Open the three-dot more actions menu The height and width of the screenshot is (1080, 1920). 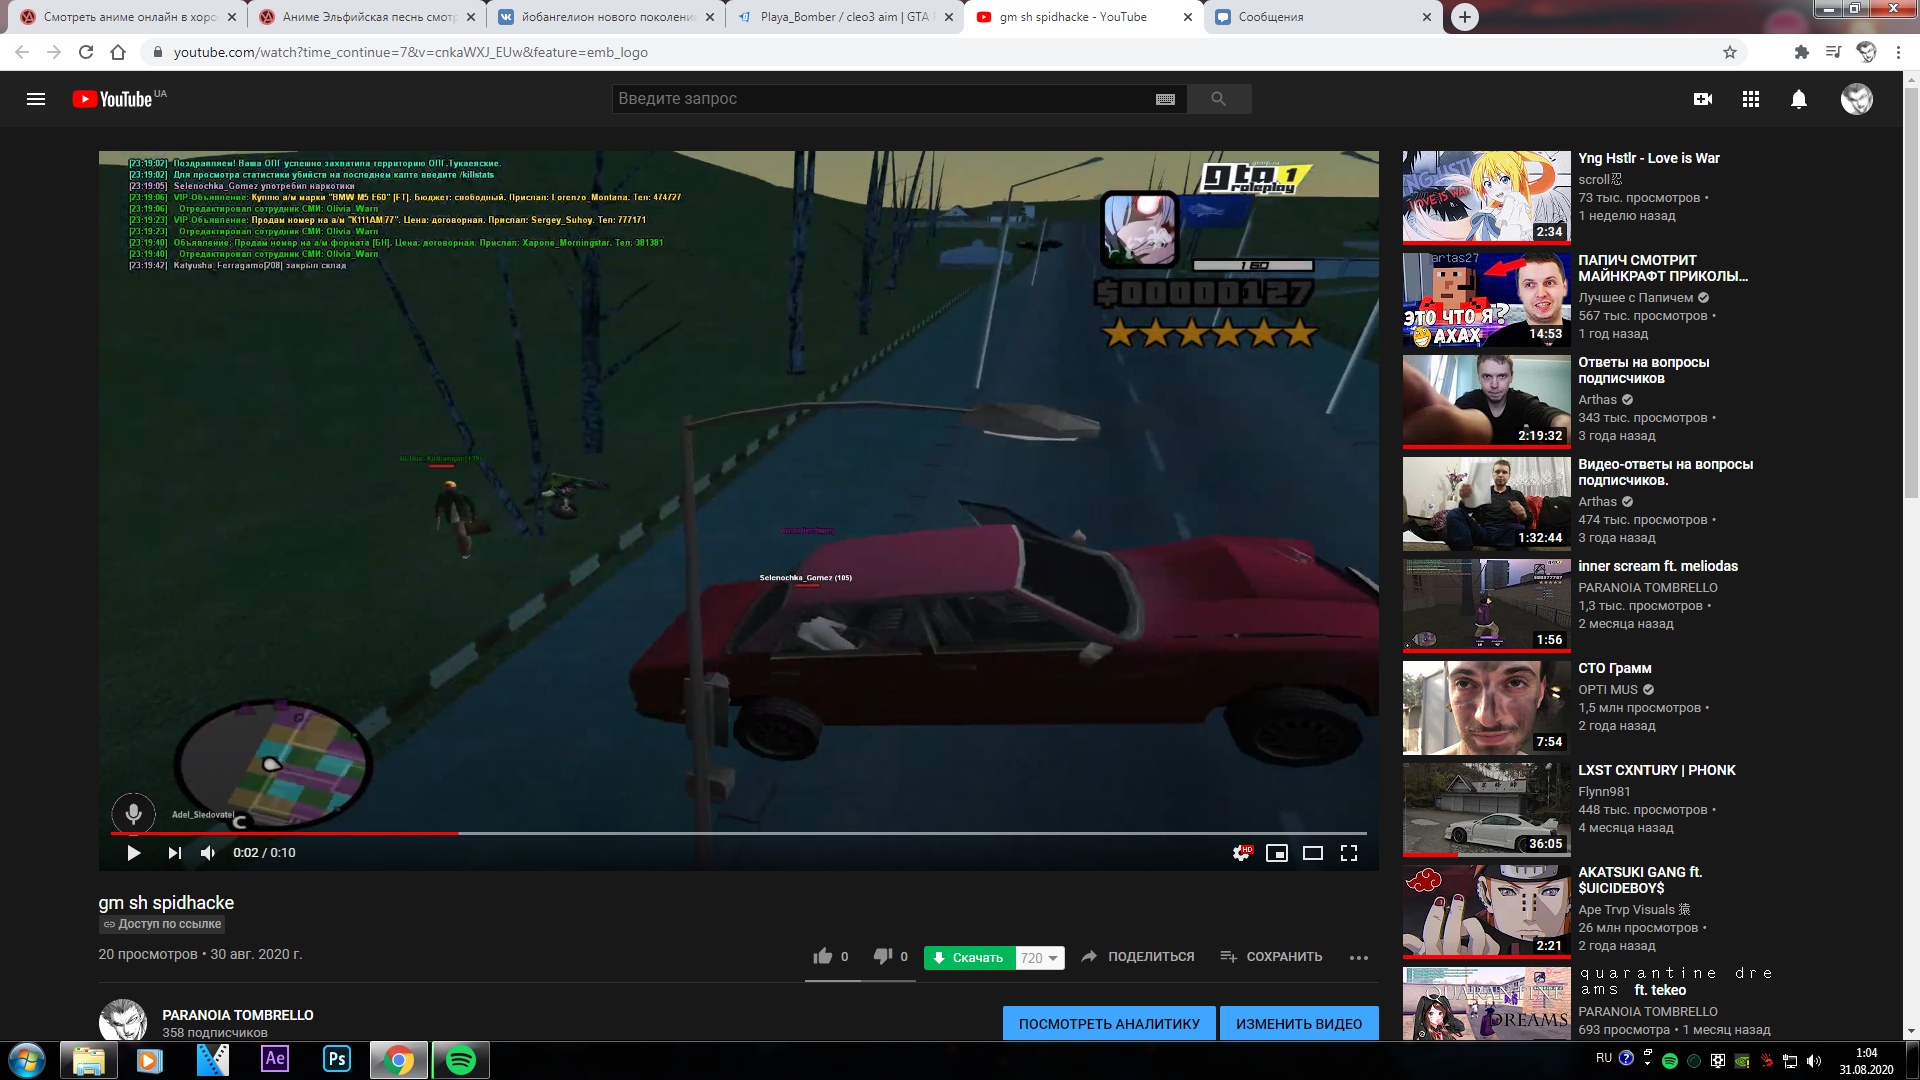[x=1358, y=958]
